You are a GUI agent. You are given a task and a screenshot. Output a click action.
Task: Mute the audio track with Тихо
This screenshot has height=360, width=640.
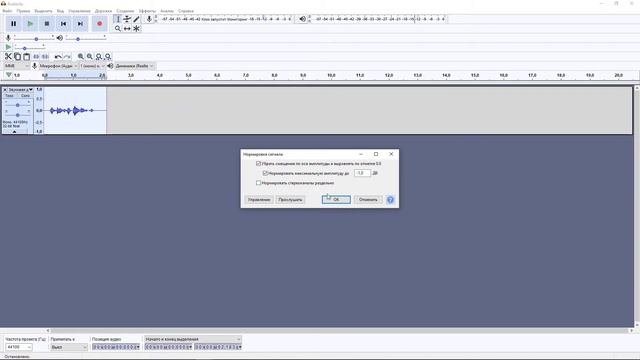tap(9, 96)
